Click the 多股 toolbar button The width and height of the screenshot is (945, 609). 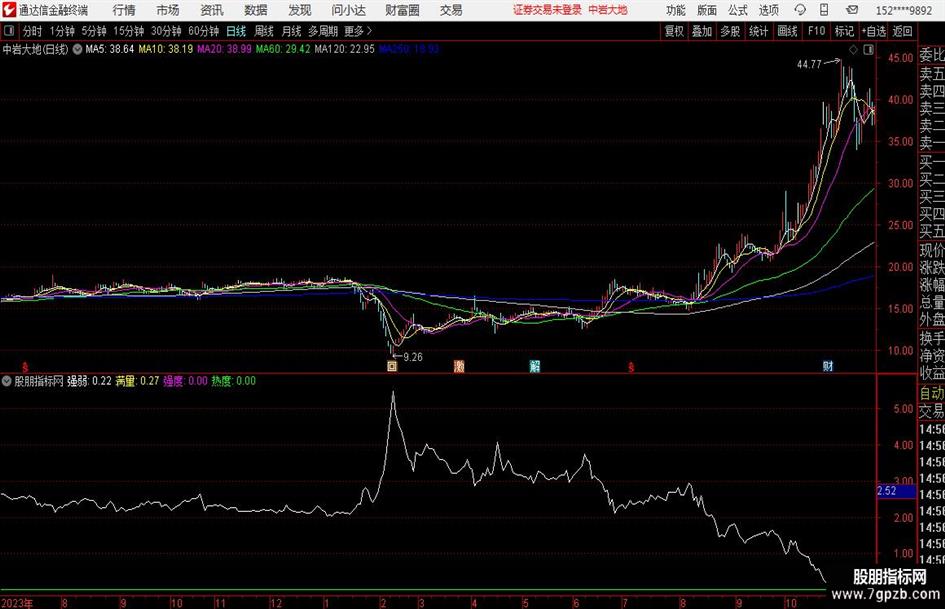click(x=730, y=31)
